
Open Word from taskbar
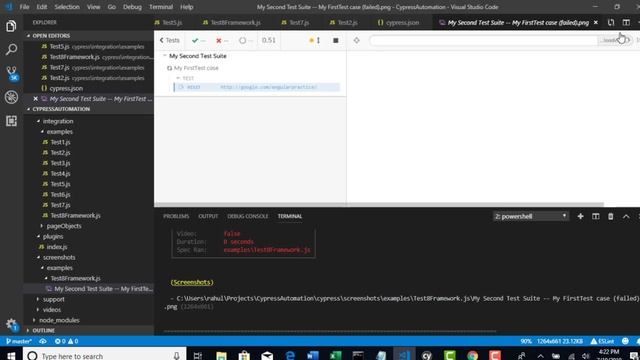tap(313, 356)
